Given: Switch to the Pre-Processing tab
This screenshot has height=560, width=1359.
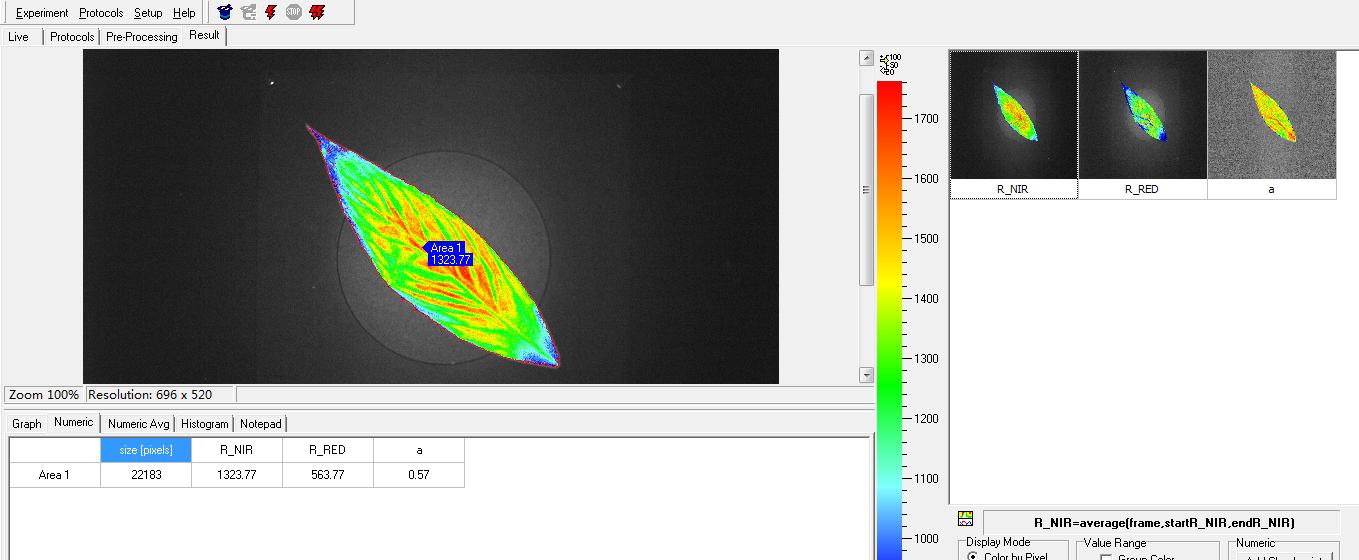Looking at the screenshot, I should tap(141, 37).
